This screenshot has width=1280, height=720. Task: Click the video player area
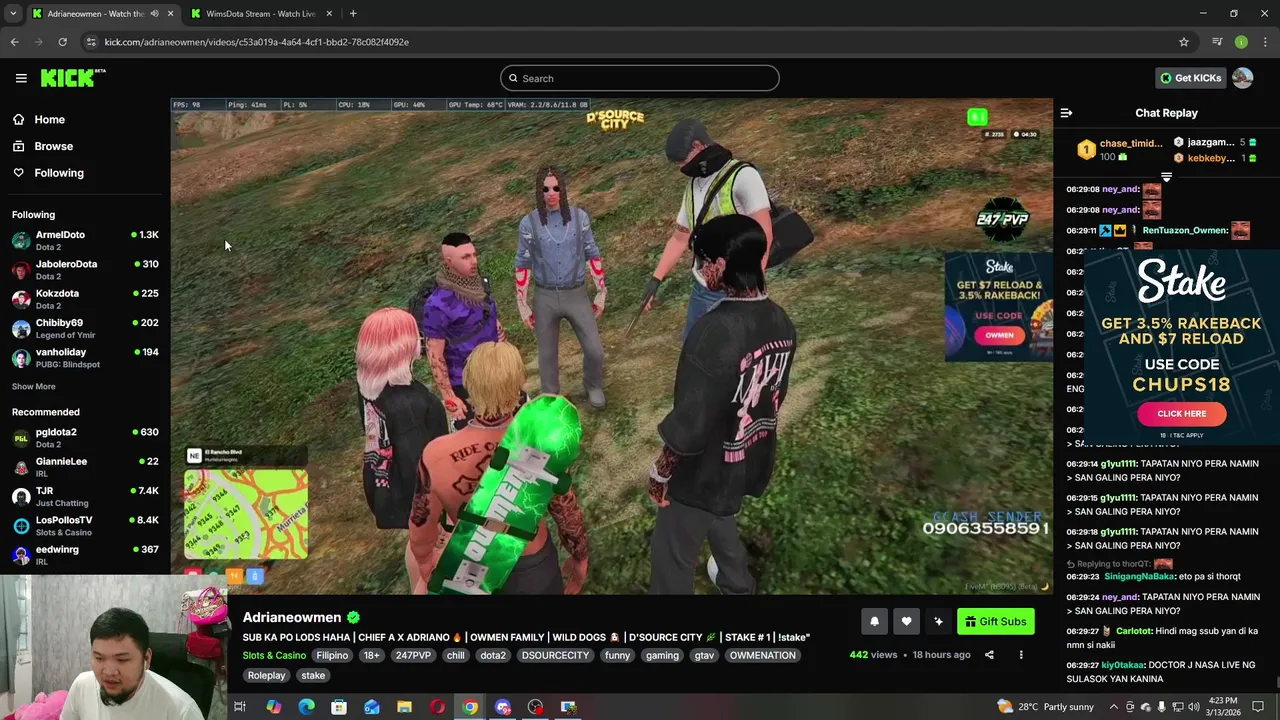(x=611, y=346)
